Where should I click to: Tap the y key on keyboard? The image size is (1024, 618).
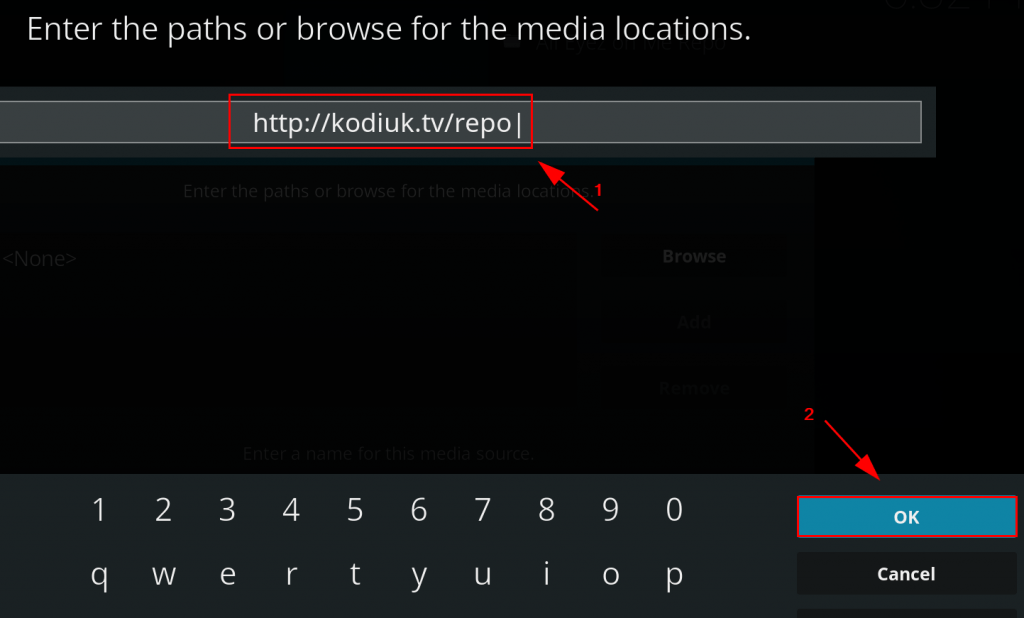(x=419, y=575)
